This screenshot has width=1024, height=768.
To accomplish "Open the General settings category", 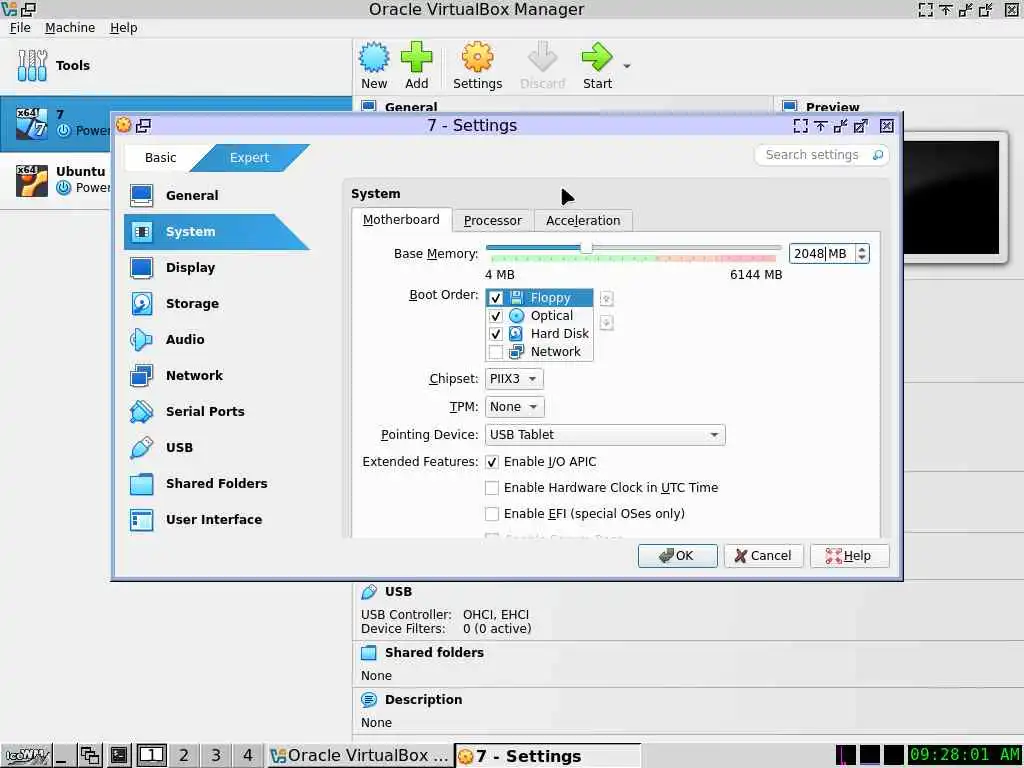I will click(x=216, y=195).
